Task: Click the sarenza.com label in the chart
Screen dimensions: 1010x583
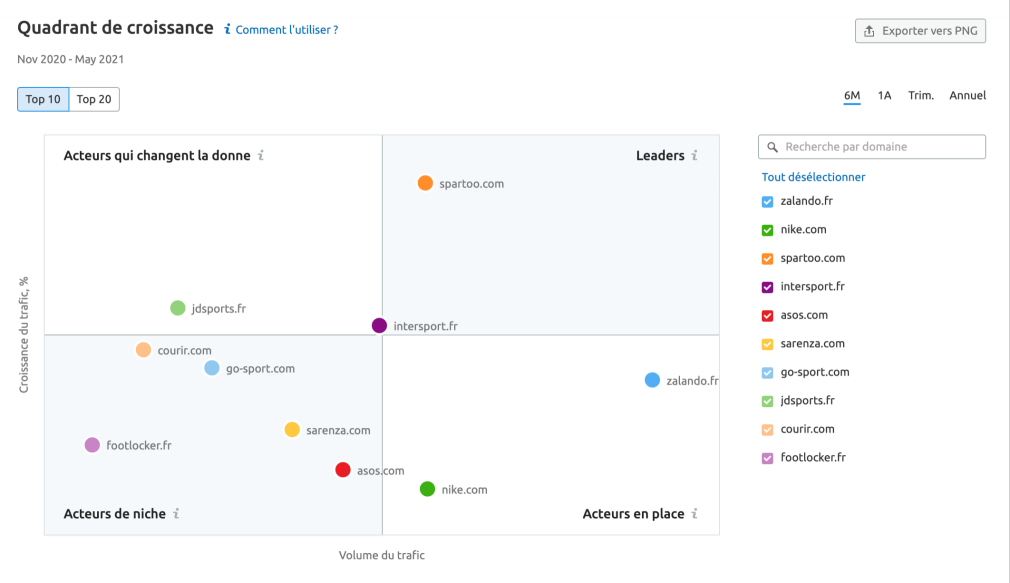Action: point(338,430)
